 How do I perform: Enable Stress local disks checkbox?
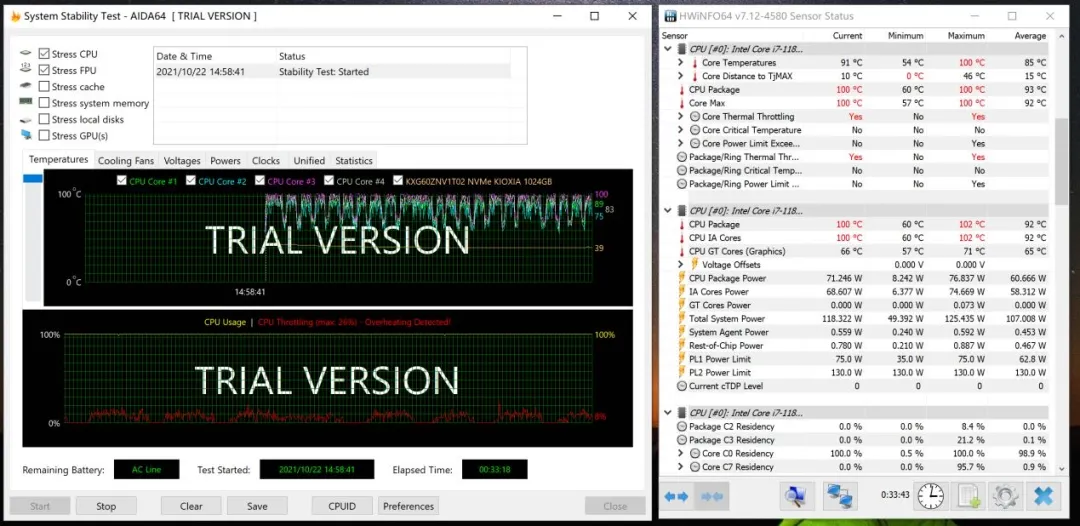click(44, 119)
